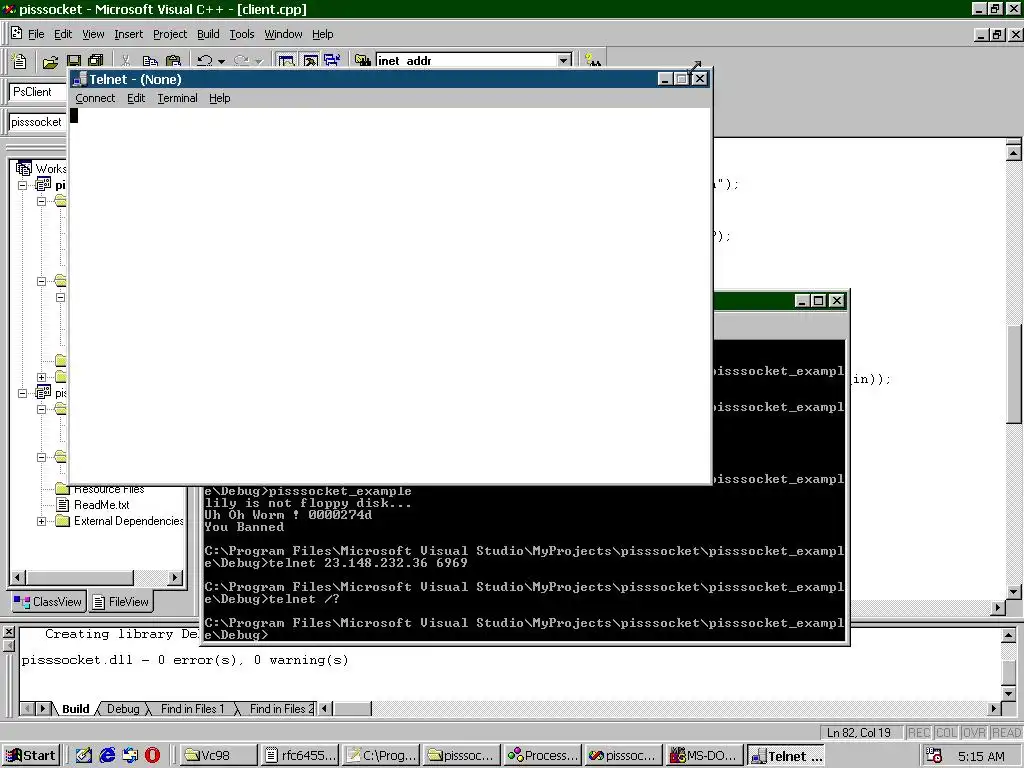Screen dimensions: 1024x768
Task: Click the Show Desktop quick launch icon
Action: (x=84, y=756)
